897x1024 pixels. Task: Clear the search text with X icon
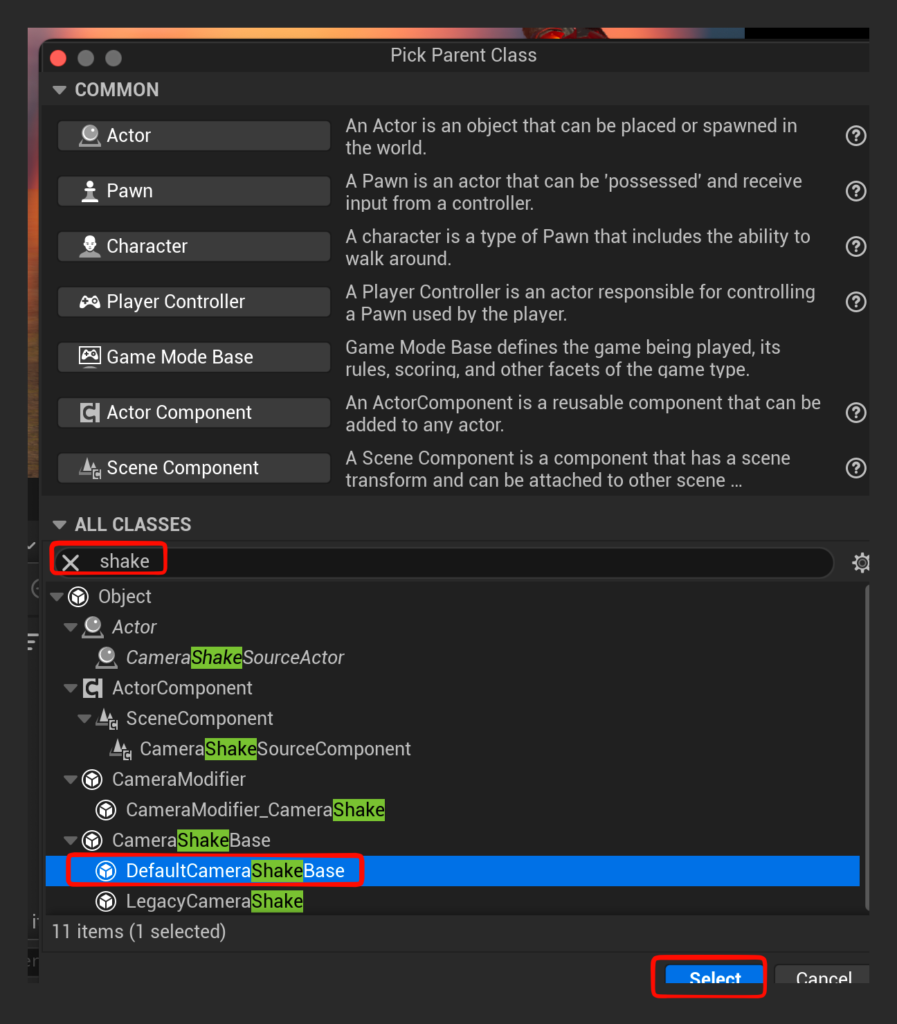71,562
